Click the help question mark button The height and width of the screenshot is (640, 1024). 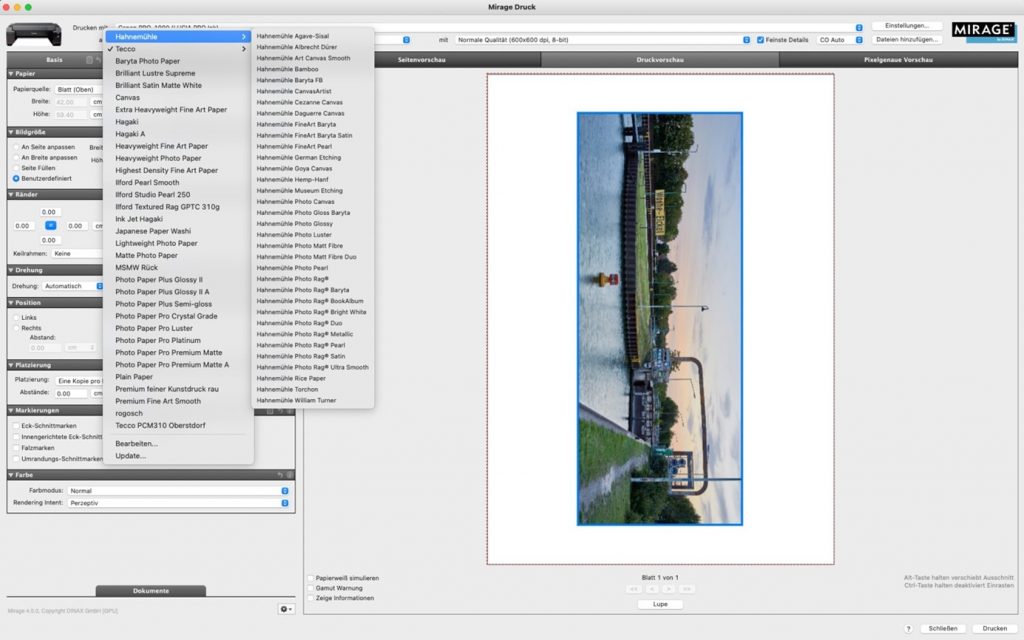coord(908,628)
